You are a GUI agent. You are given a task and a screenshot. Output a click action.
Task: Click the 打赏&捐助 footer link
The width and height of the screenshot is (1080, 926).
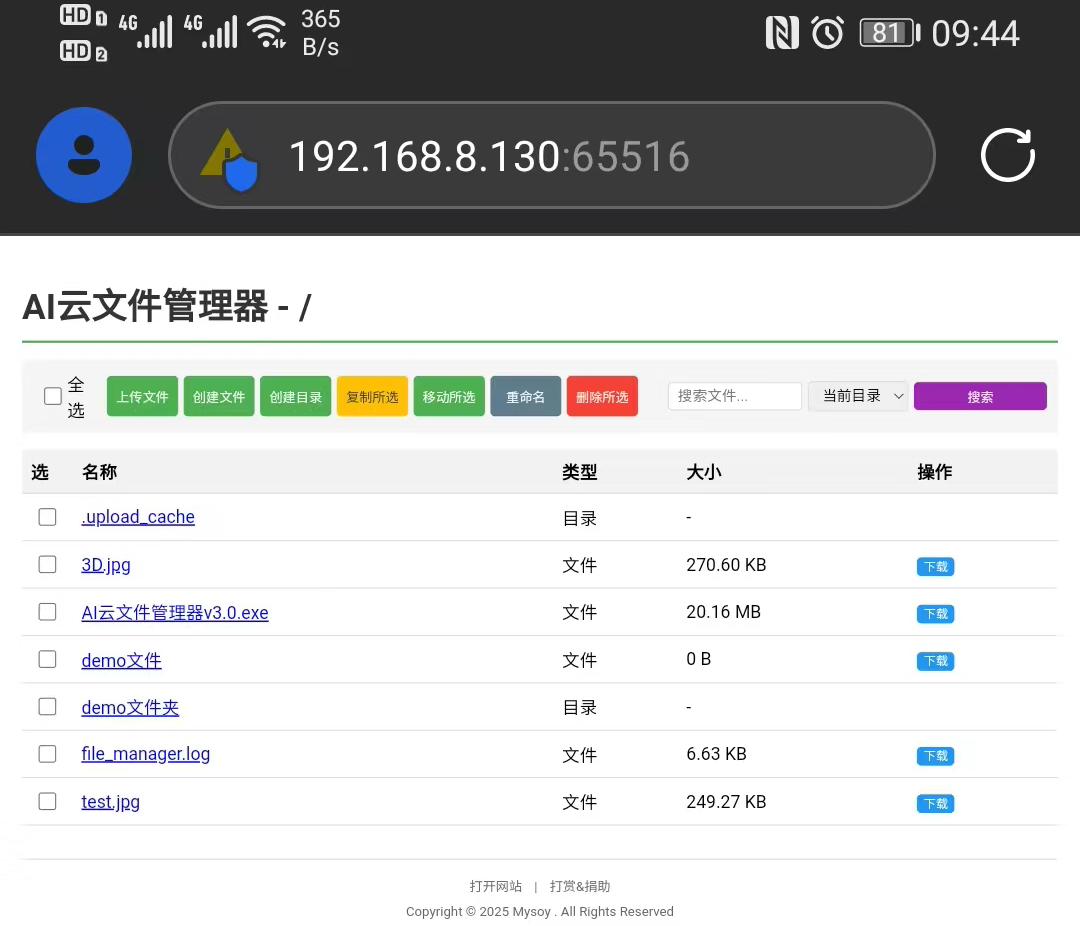(x=580, y=886)
